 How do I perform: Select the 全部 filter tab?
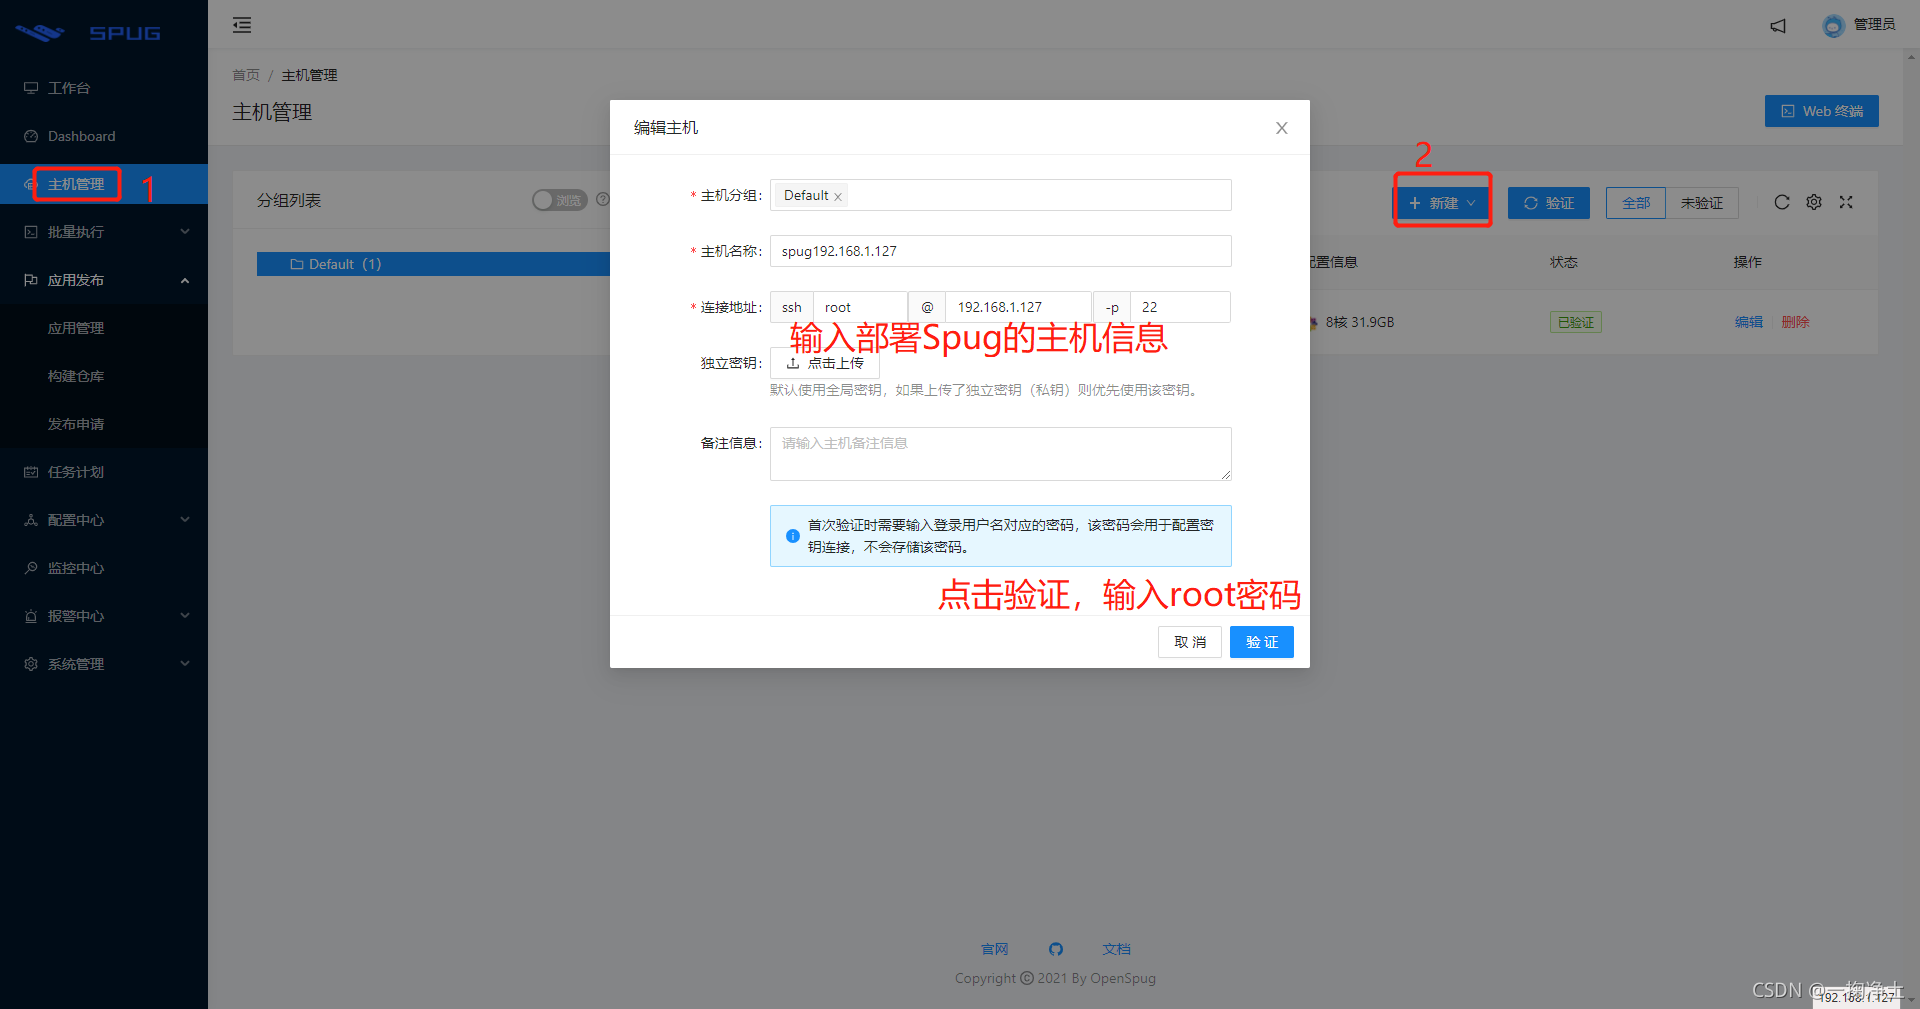tap(1635, 202)
